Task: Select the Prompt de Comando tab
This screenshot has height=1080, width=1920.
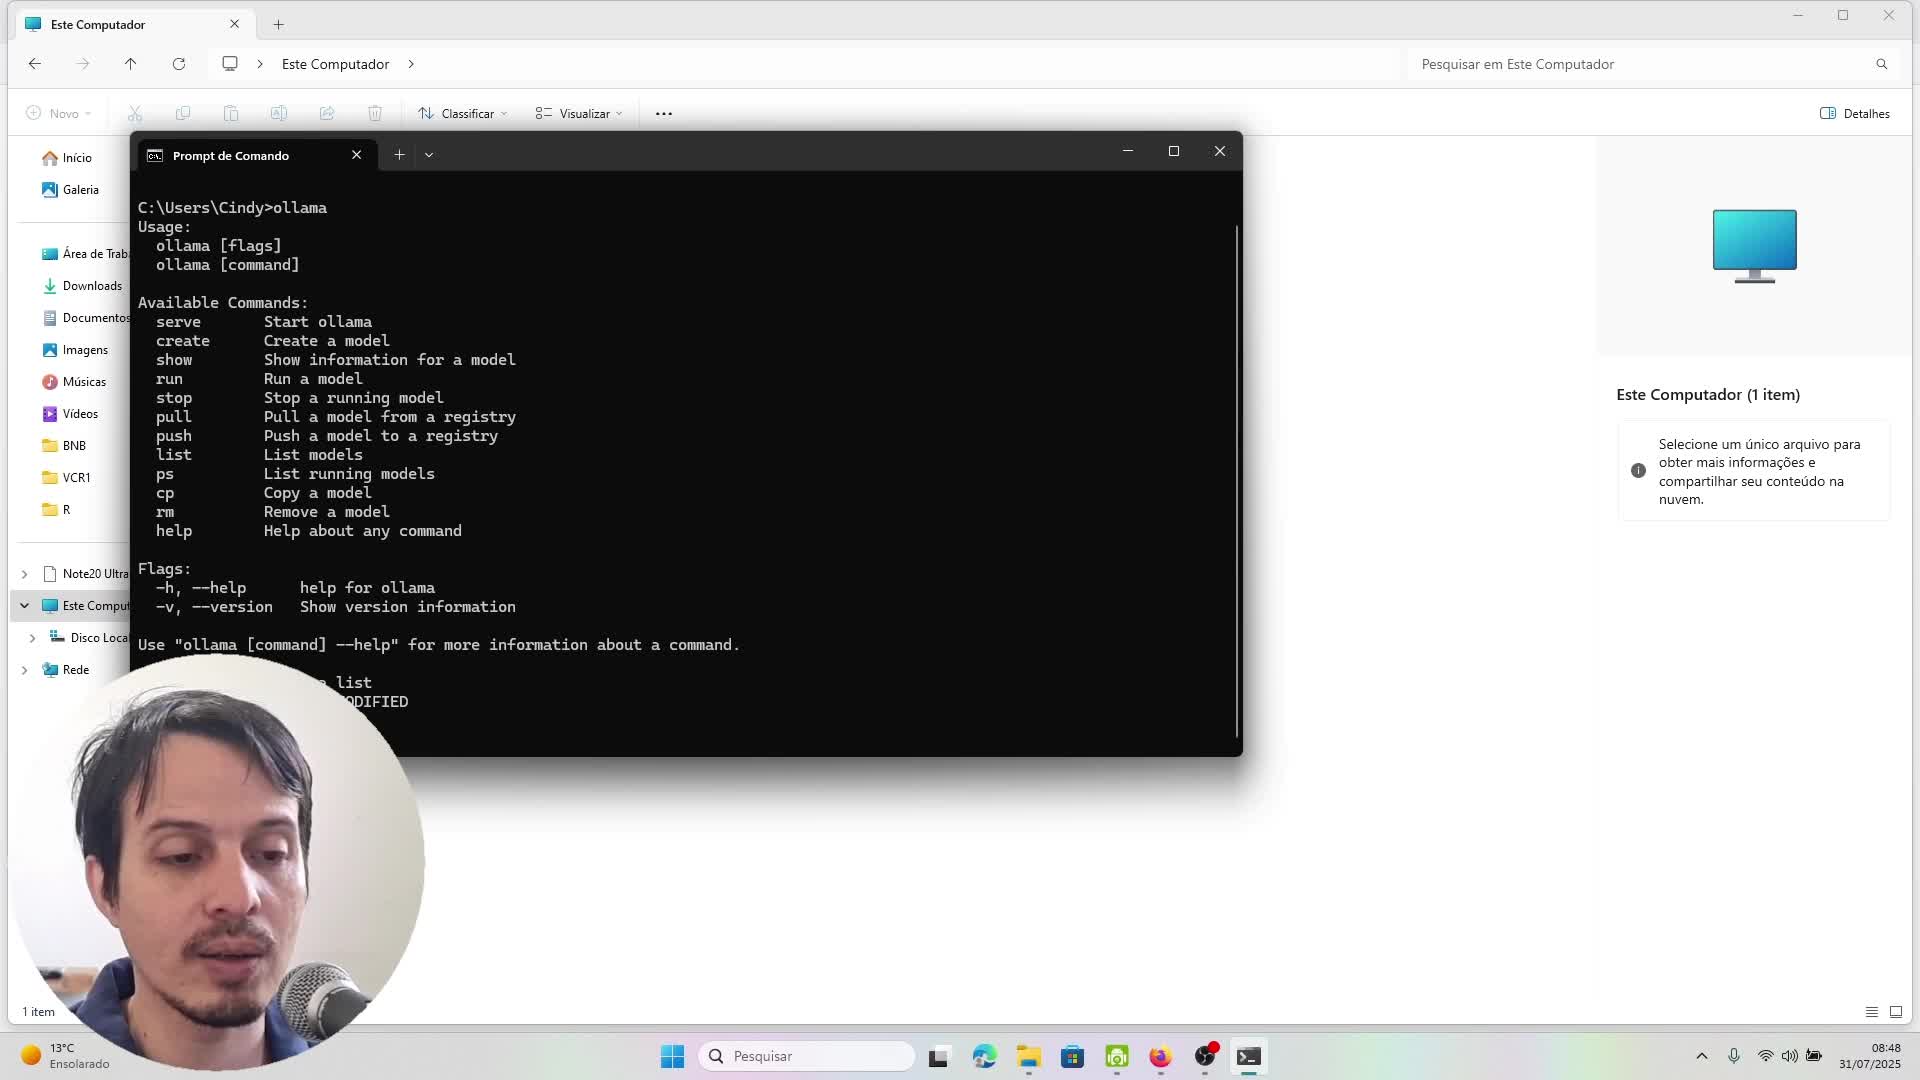Action: 255,155
